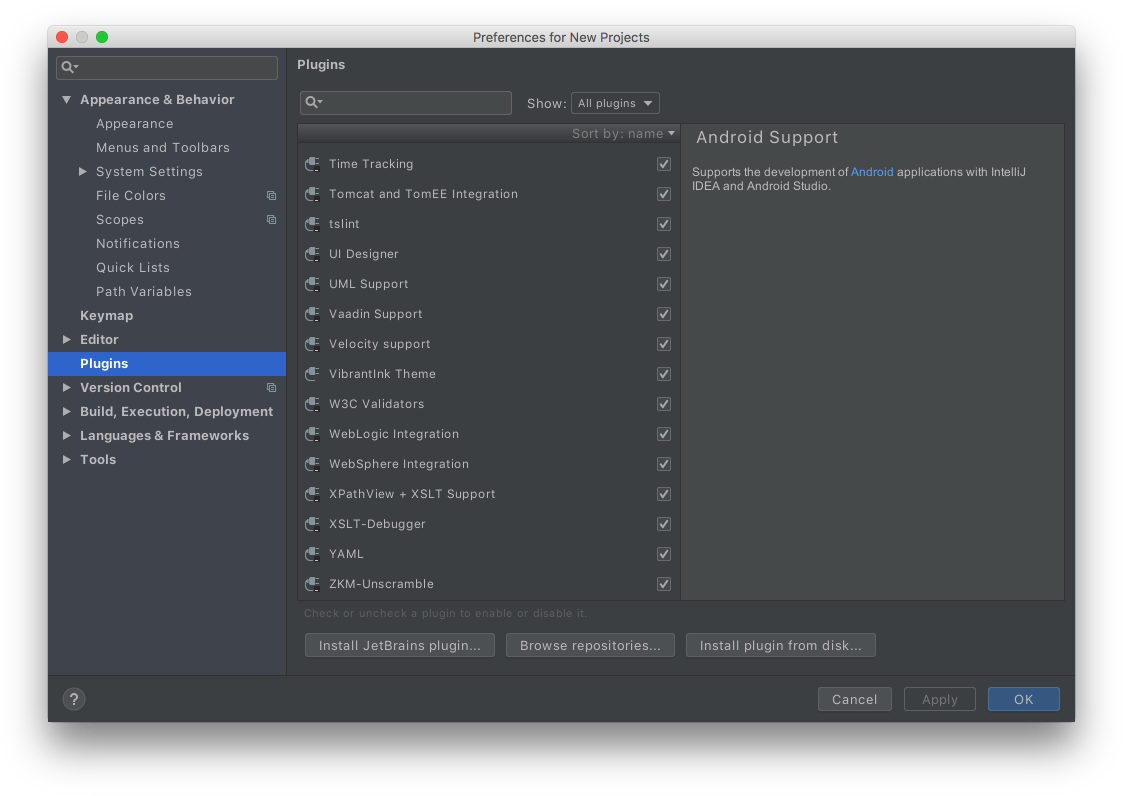Click the plugin icon next to UML Support
This screenshot has height=796, width=1123.
[312, 284]
